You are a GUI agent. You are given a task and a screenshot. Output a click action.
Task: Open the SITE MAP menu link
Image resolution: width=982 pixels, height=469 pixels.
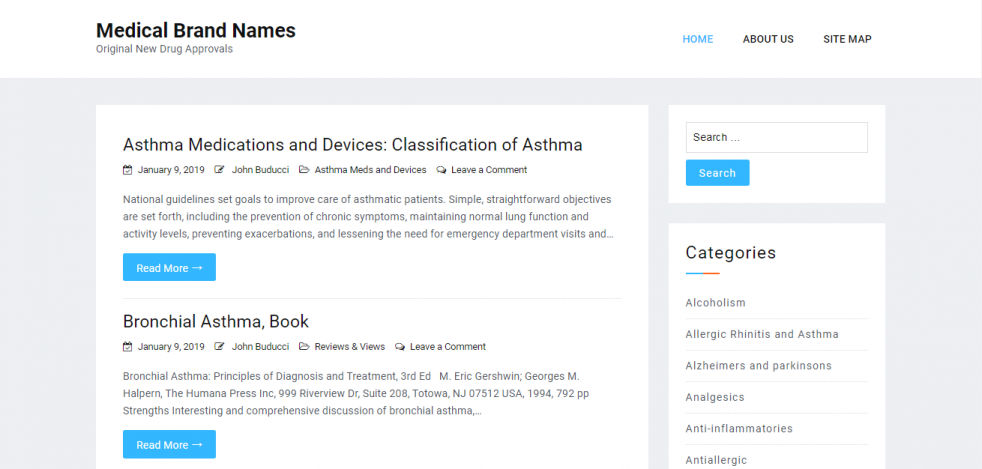click(x=847, y=39)
